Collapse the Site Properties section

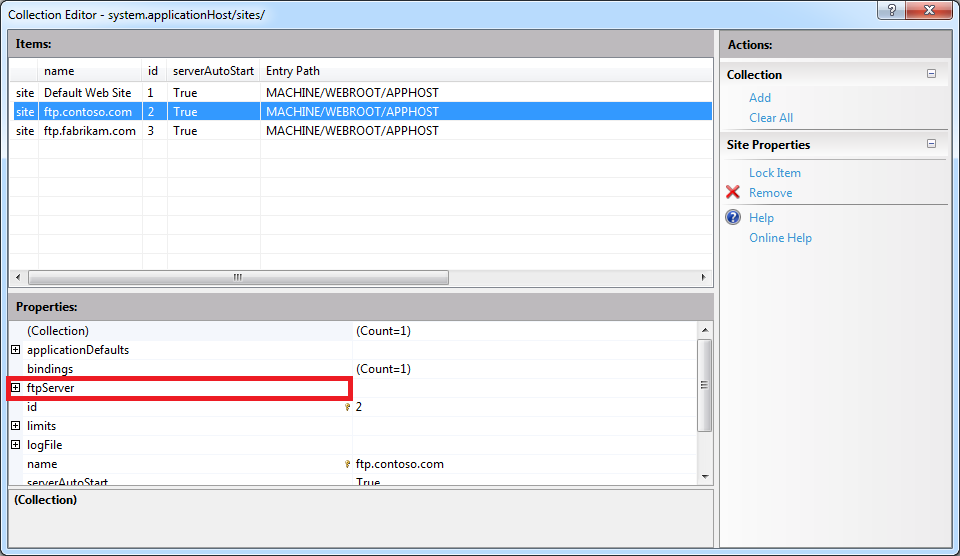pos(932,144)
